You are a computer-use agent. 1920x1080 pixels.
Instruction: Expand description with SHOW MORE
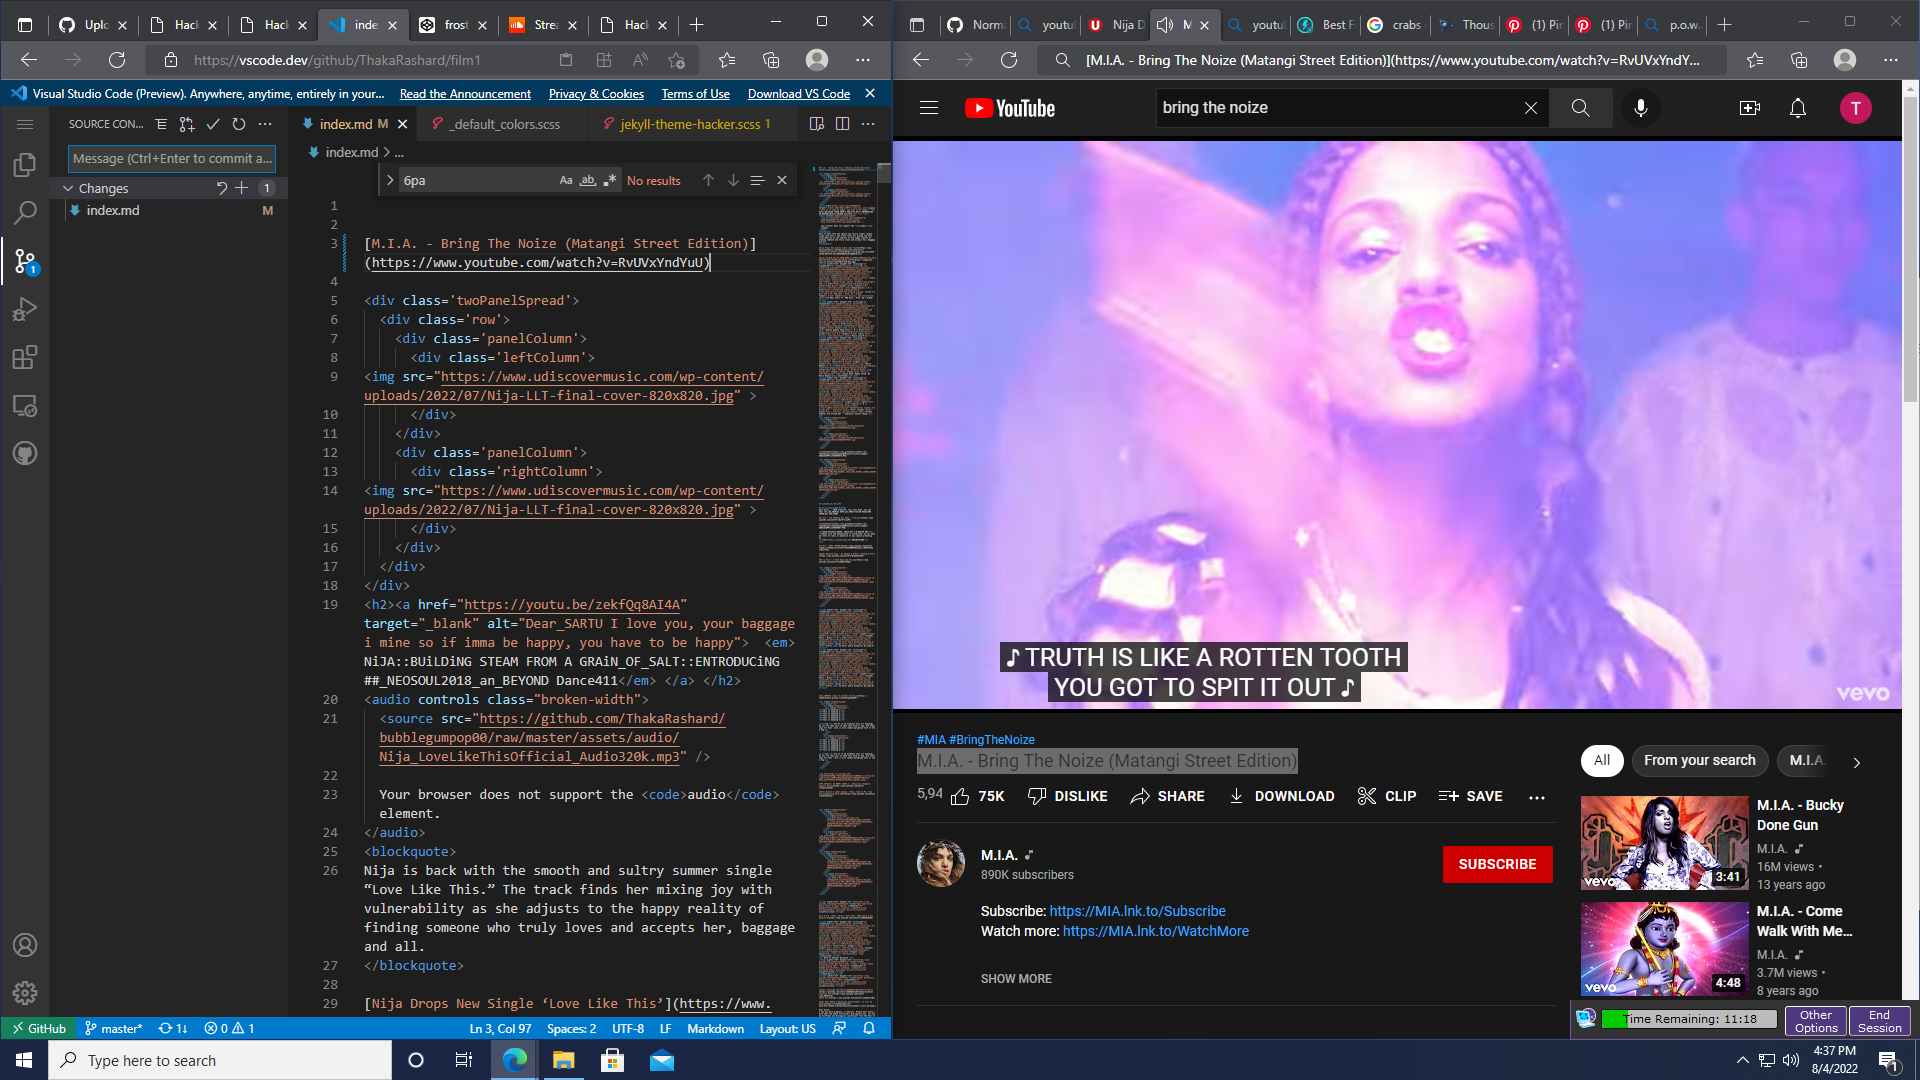coord(1016,979)
